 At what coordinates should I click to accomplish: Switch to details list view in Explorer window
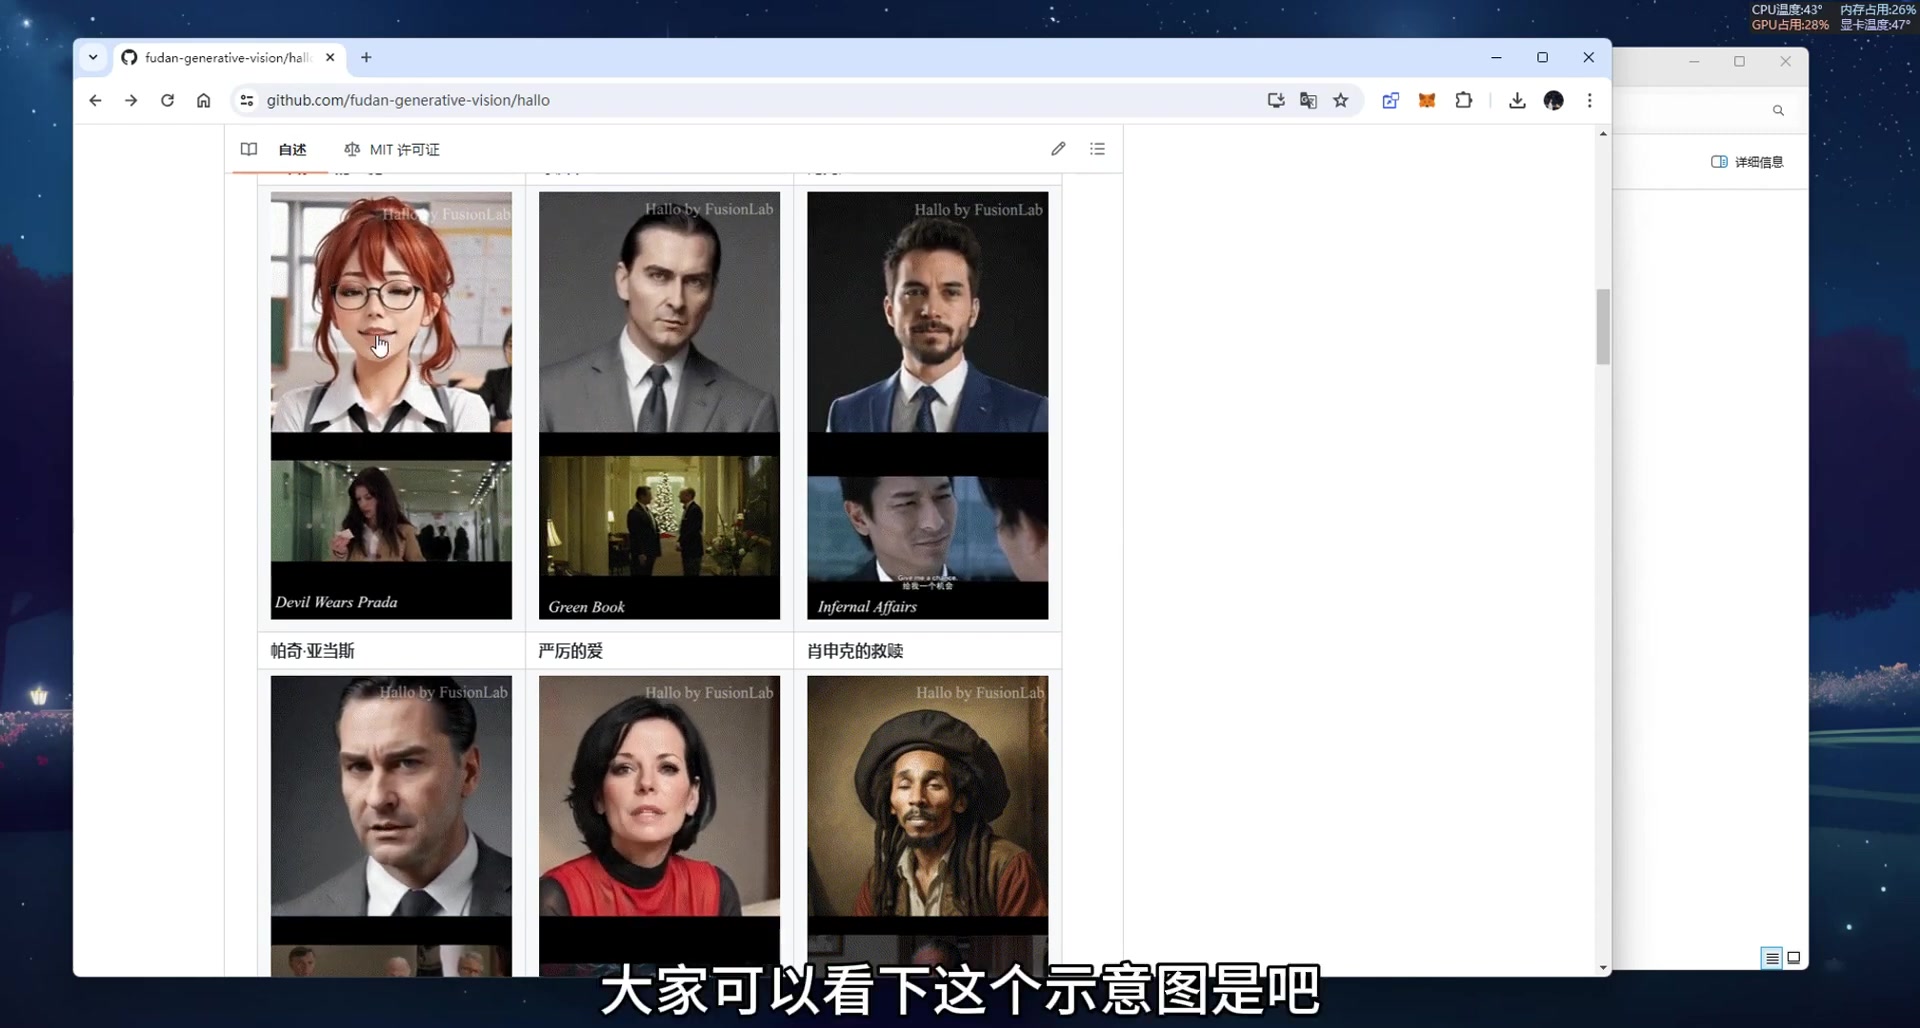pos(1771,958)
